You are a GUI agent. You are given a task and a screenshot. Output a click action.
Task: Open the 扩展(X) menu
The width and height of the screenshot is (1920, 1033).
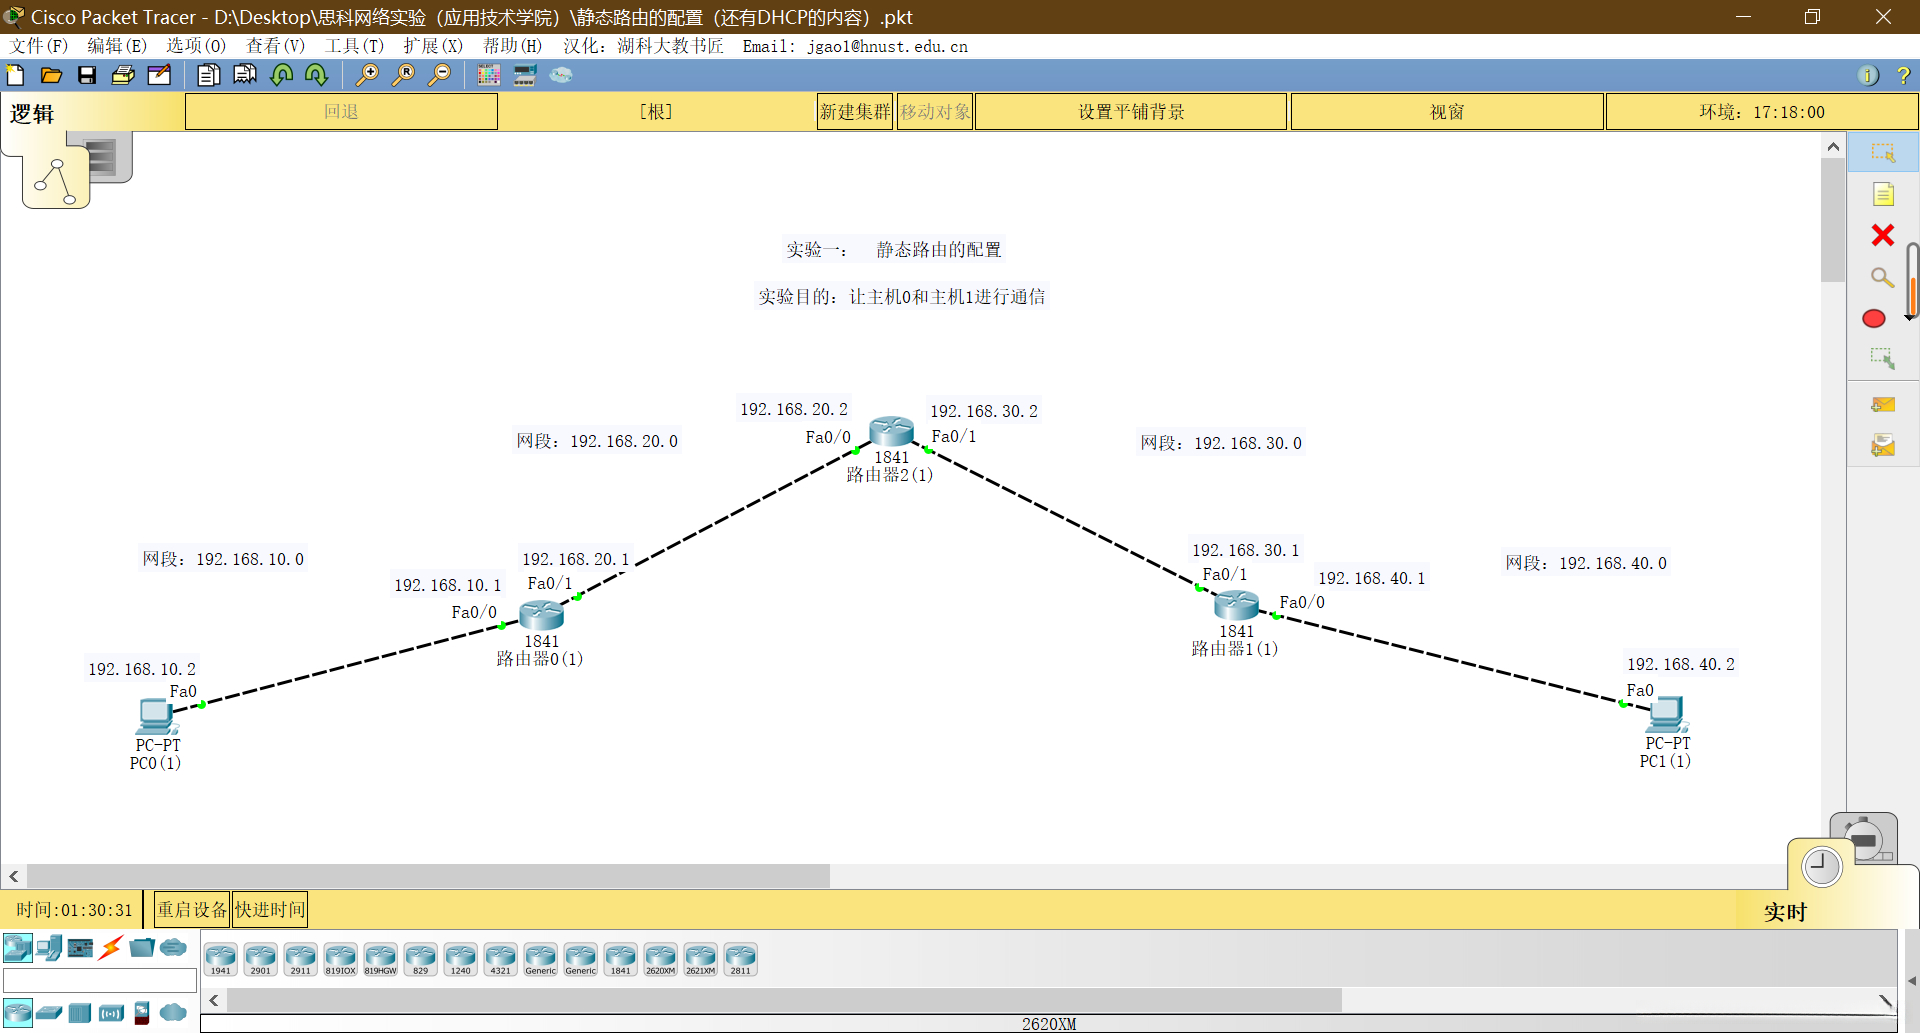tap(433, 46)
